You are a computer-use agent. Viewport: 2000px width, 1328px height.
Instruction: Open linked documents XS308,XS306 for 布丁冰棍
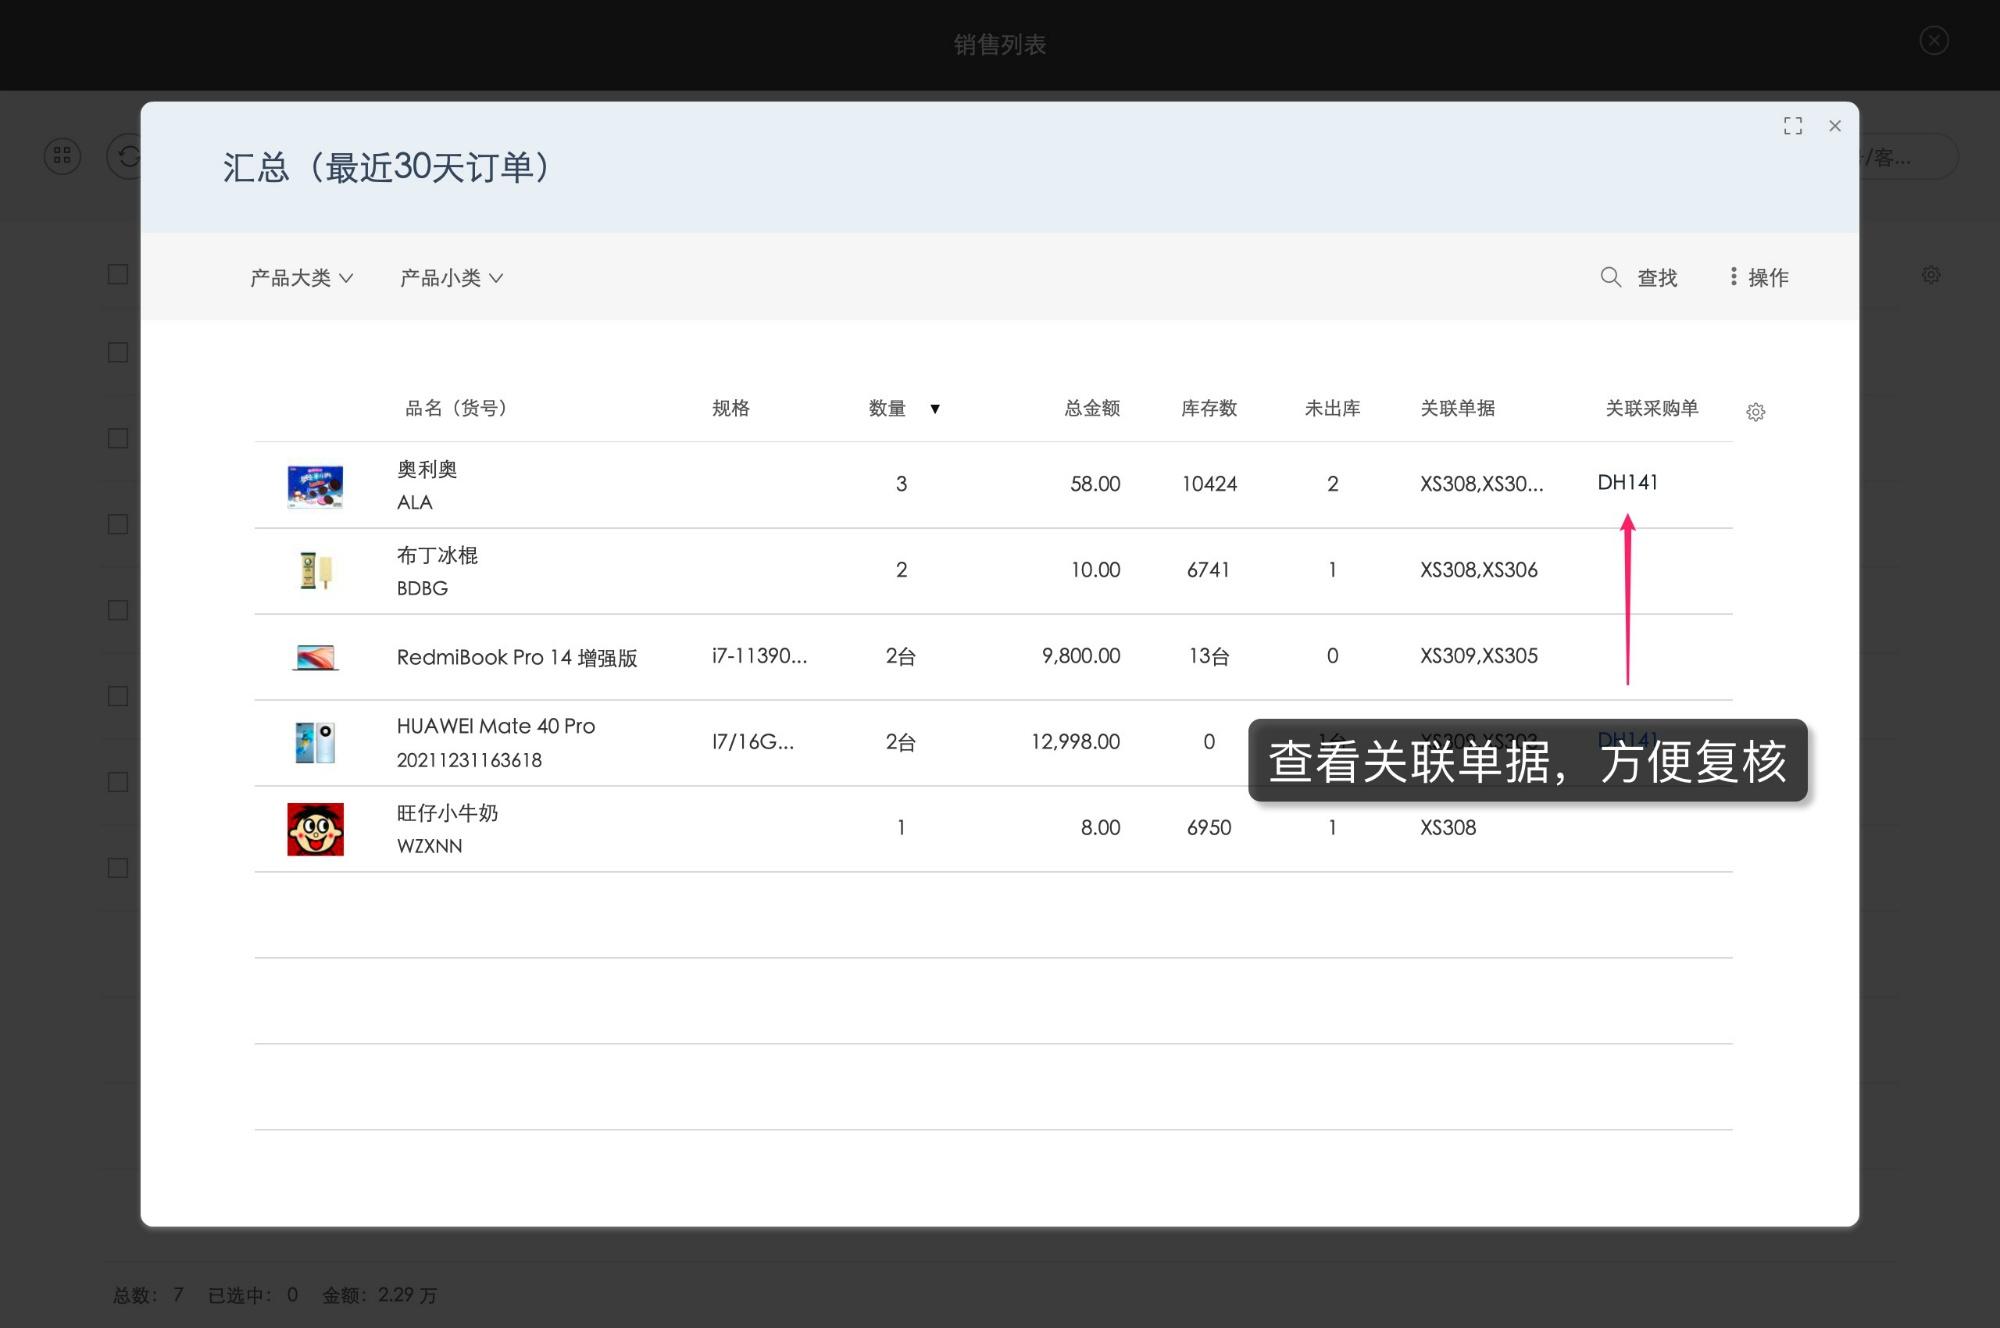coord(1478,570)
